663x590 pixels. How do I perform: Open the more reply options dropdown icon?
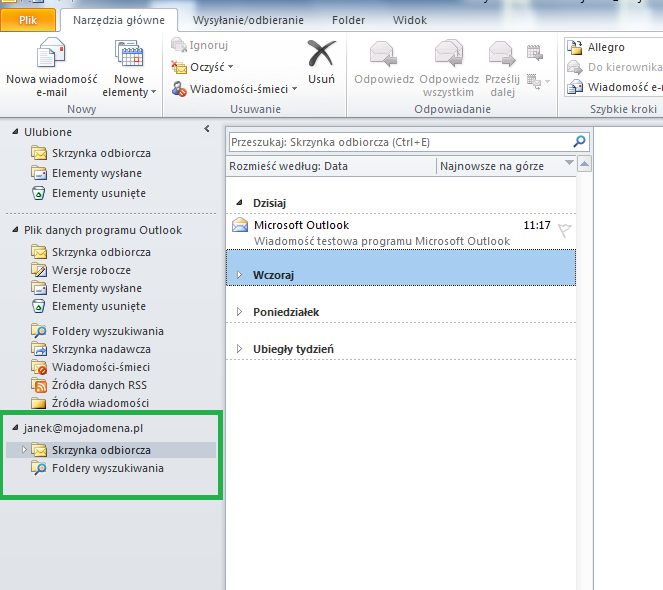point(538,81)
